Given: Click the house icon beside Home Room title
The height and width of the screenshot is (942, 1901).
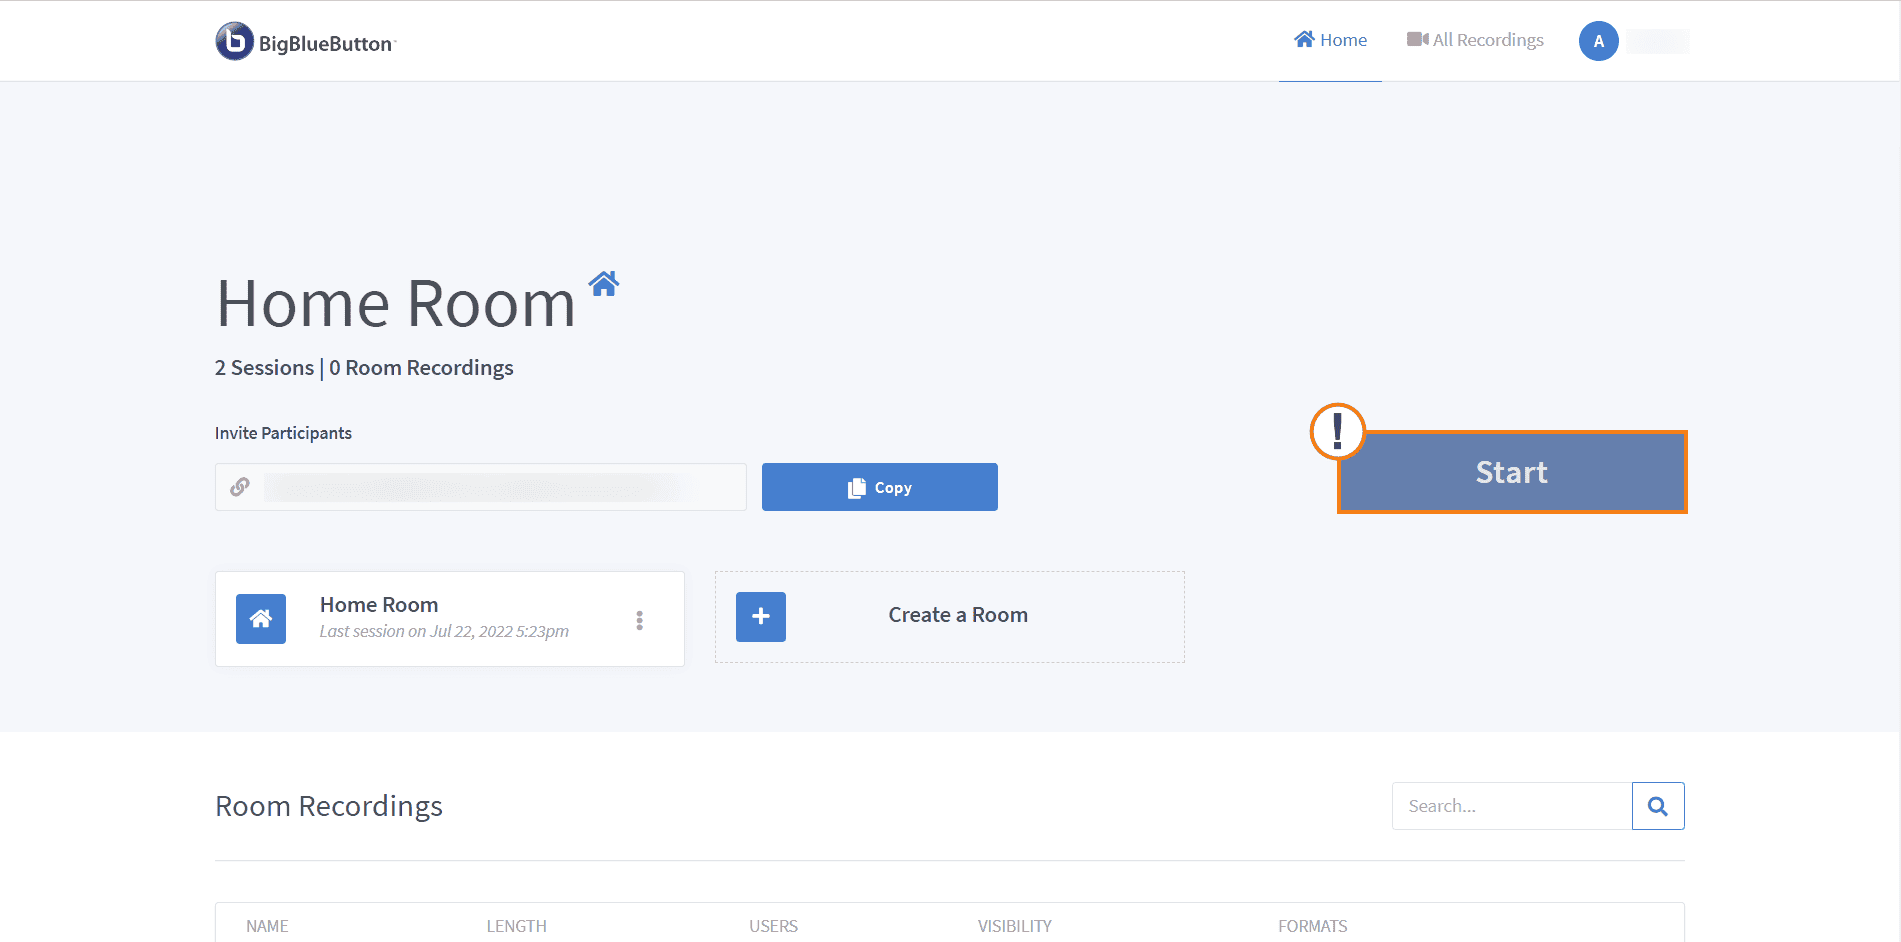Looking at the screenshot, I should pyautogui.click(x=604, y=284).
